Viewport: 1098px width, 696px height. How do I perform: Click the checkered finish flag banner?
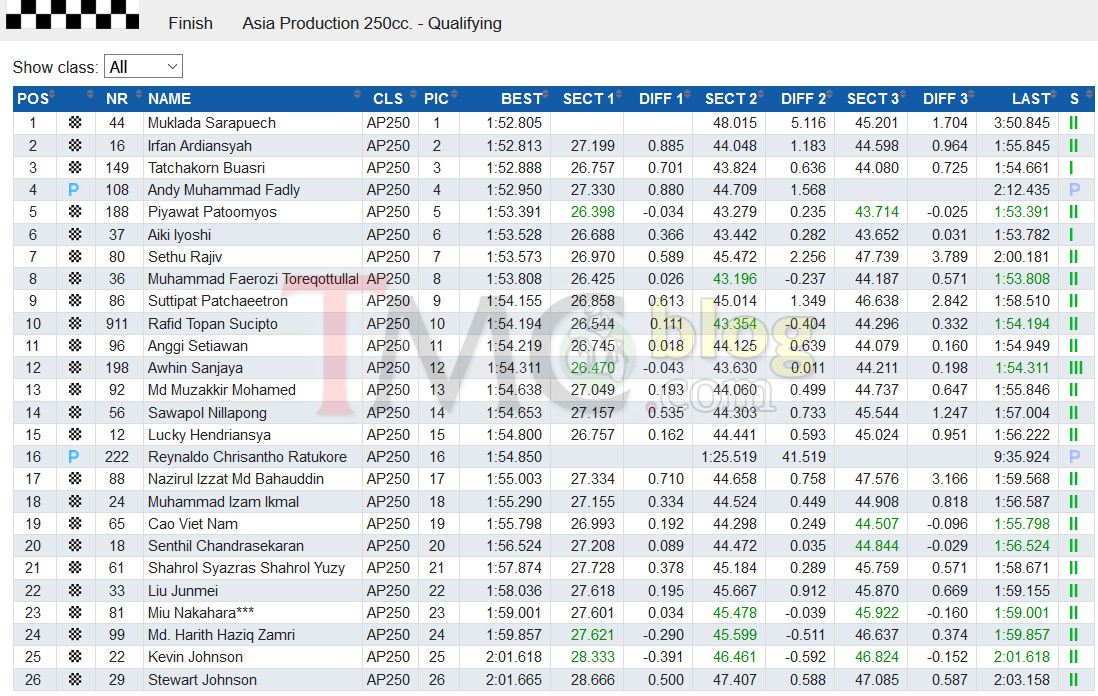[x=72, y=14]
